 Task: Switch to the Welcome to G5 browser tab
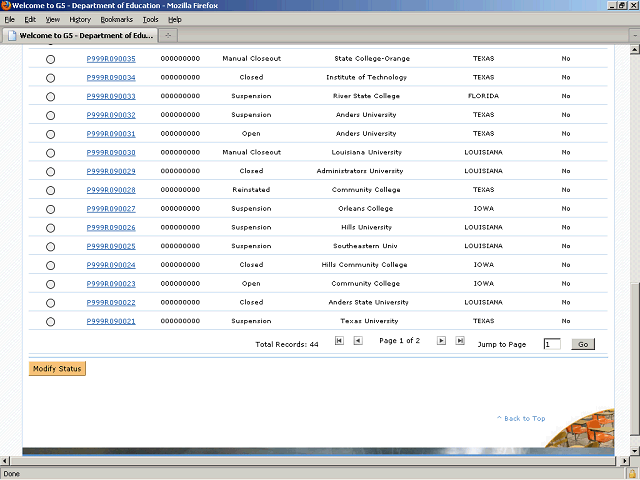(x=80, y=36)
